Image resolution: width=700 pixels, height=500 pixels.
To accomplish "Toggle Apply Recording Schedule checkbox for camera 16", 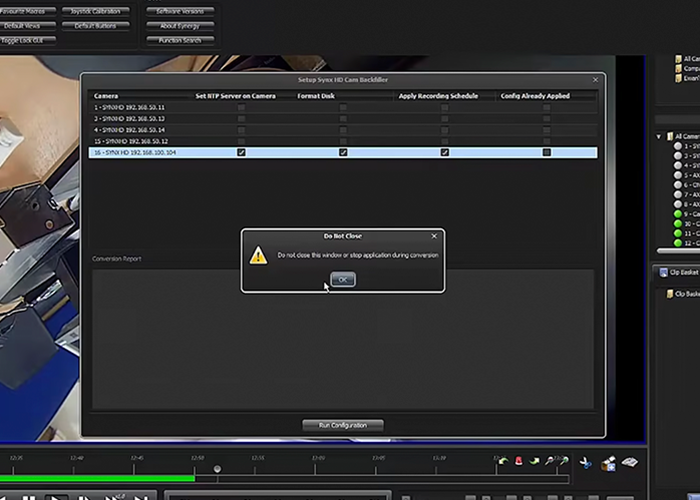I will [x=445, y=153].
